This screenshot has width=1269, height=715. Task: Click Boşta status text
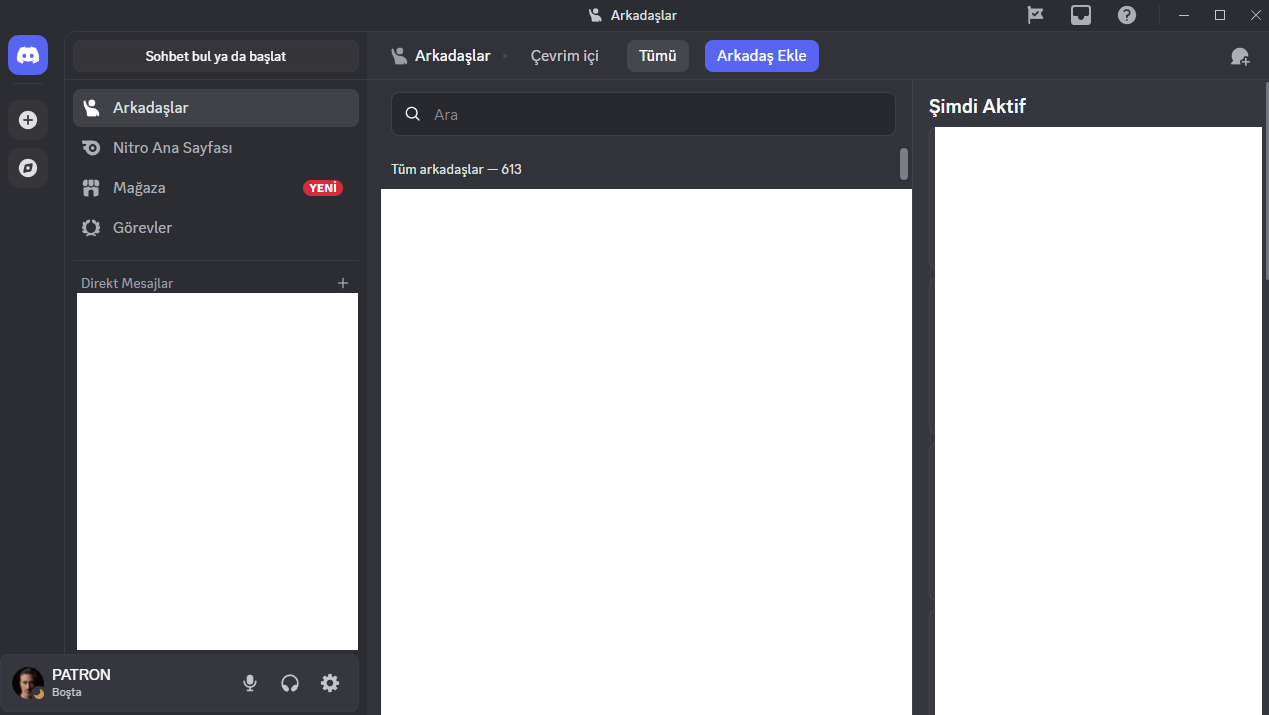67,692
